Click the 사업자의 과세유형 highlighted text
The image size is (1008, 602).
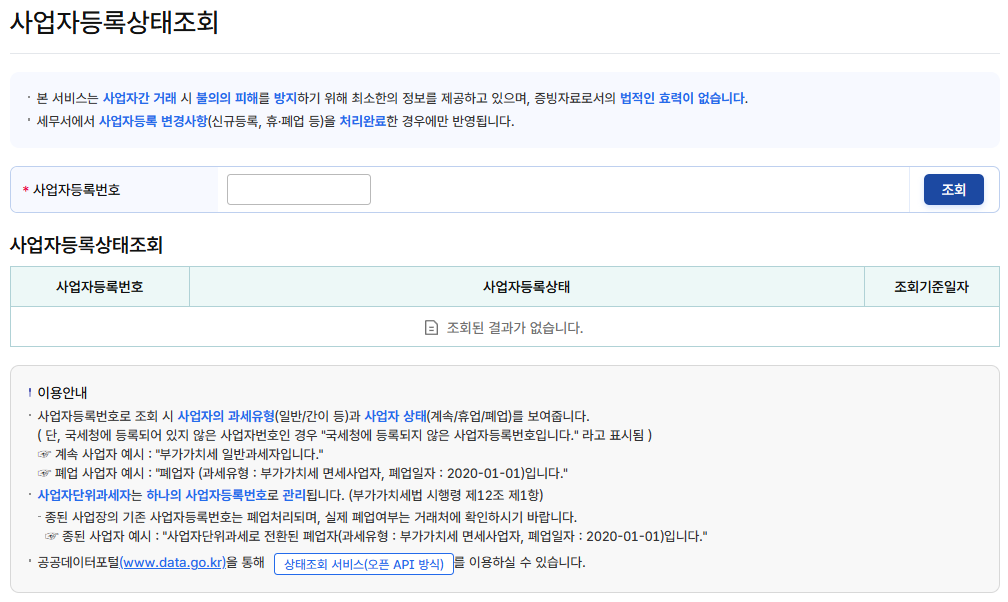coord(226,416)
